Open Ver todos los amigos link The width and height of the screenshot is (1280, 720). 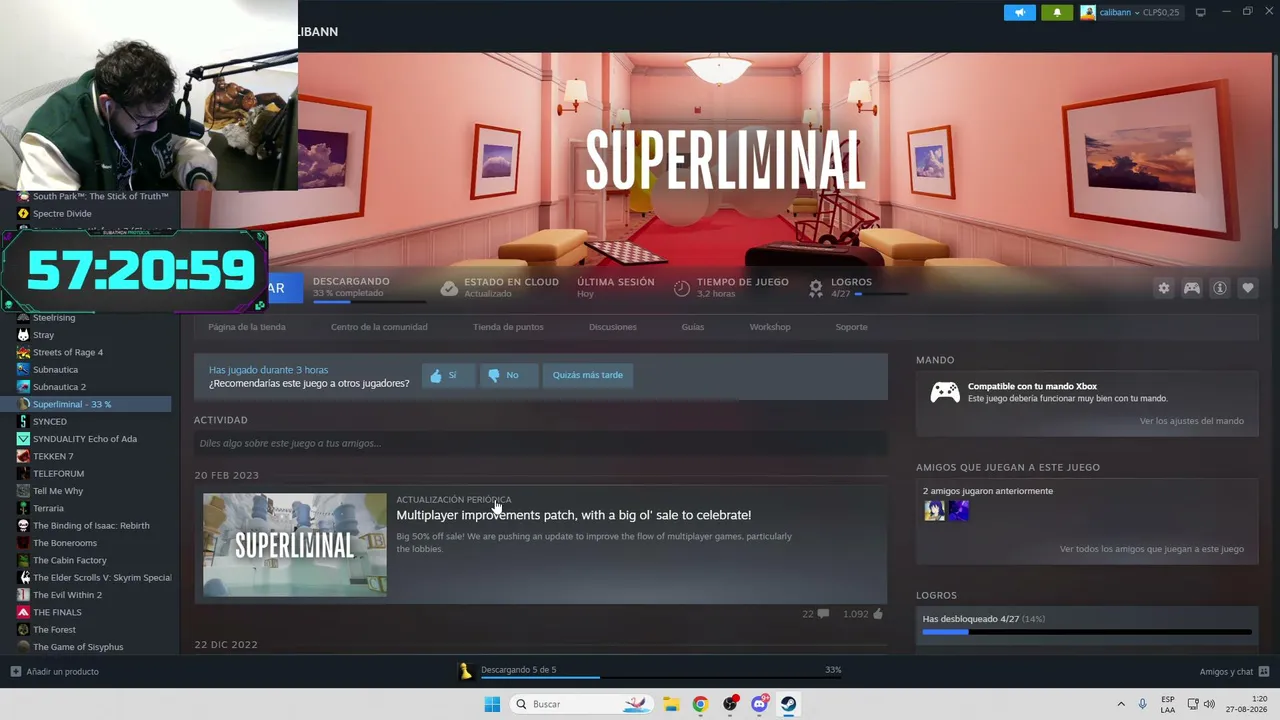click(x=1152, y=549)
